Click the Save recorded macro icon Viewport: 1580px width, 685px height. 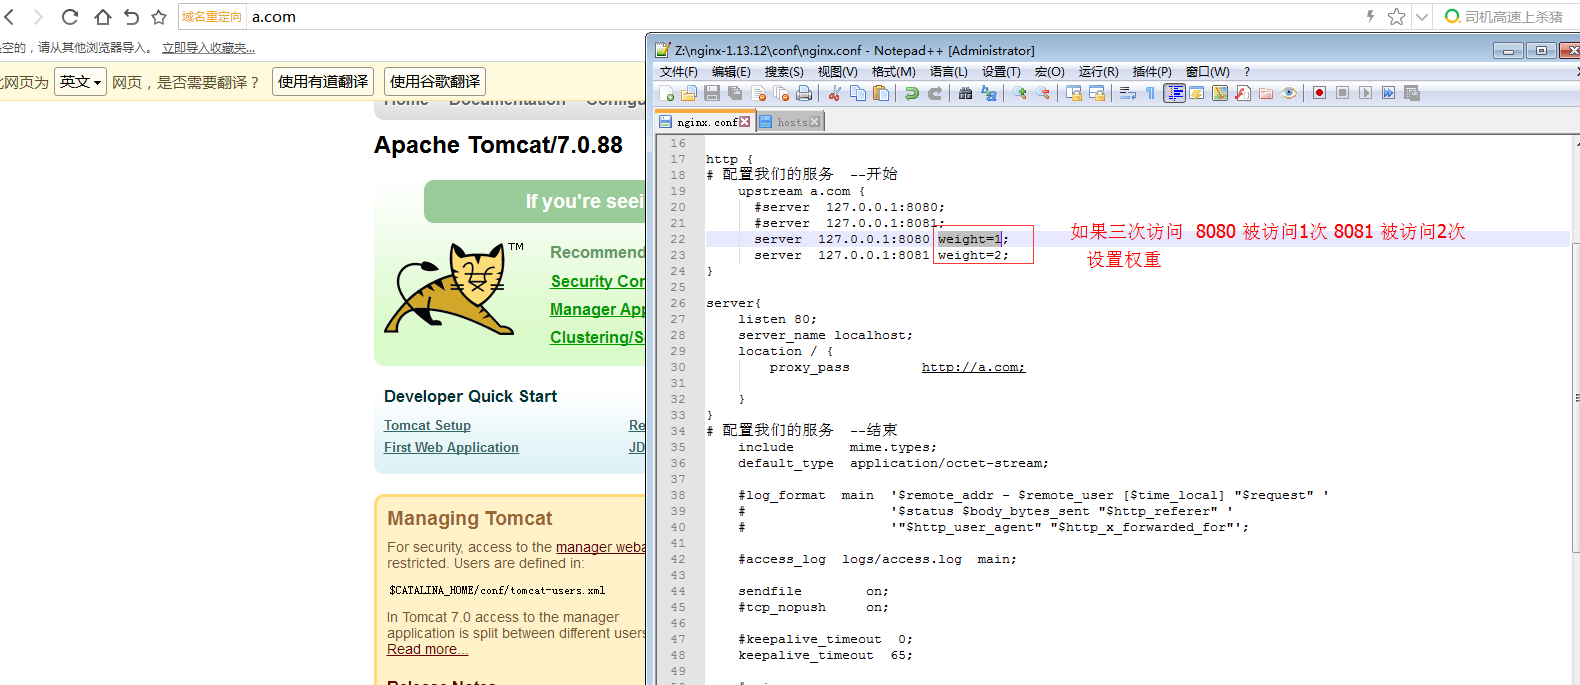[x=1412, y=93]
